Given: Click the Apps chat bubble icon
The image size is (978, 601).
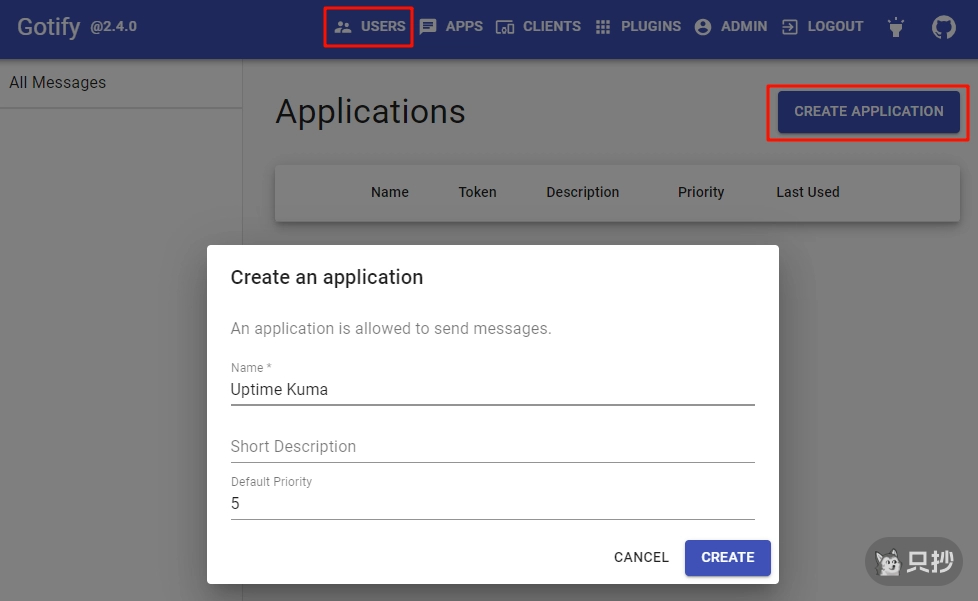Looking at the screenshot, I should pyautogui.click(x=428, y=27).
